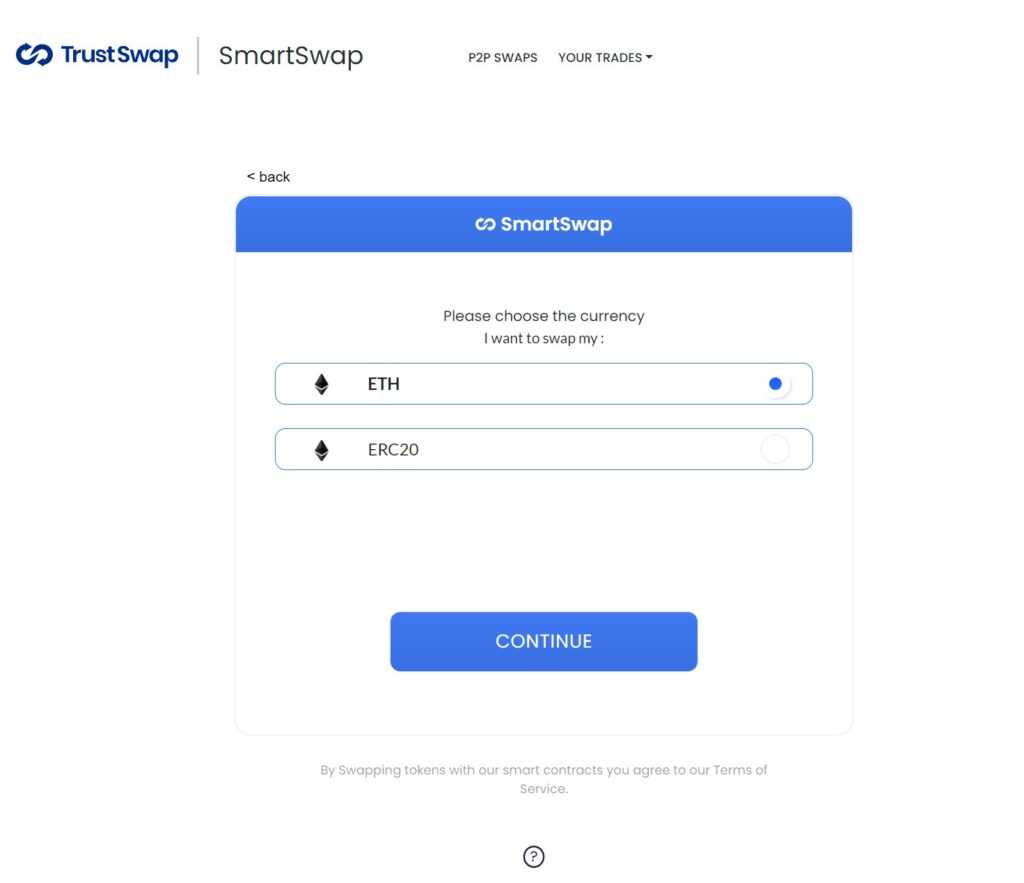Open the YOUR TRADES menu
1024x883 pixels.
[600, 58]
